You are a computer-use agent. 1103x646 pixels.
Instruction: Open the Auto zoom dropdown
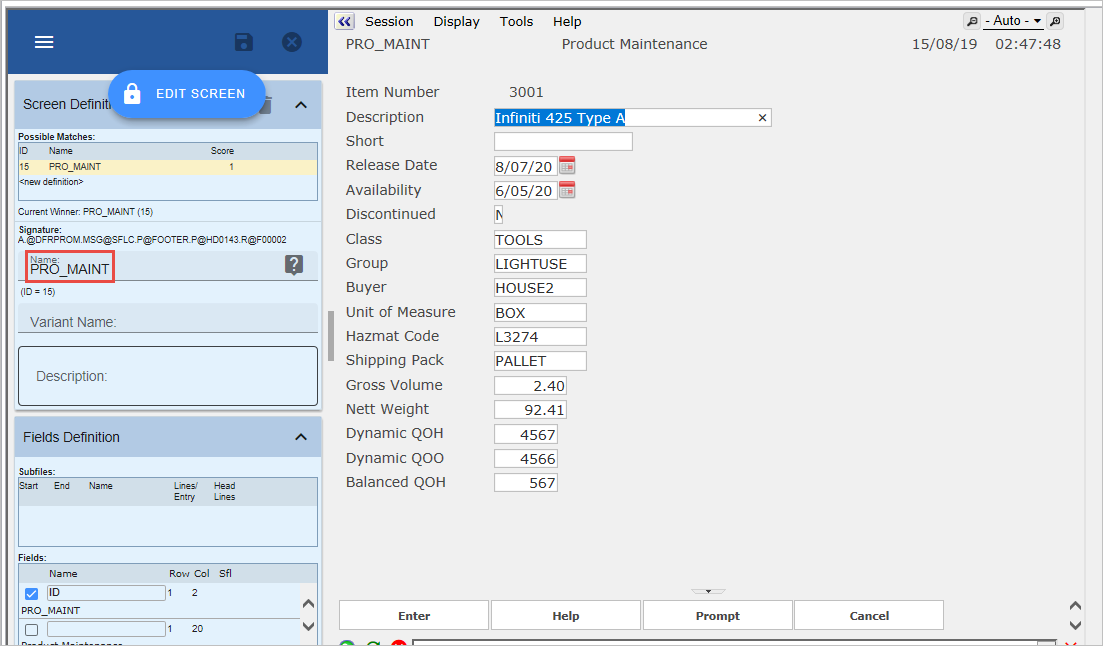tap(1013, 21)
